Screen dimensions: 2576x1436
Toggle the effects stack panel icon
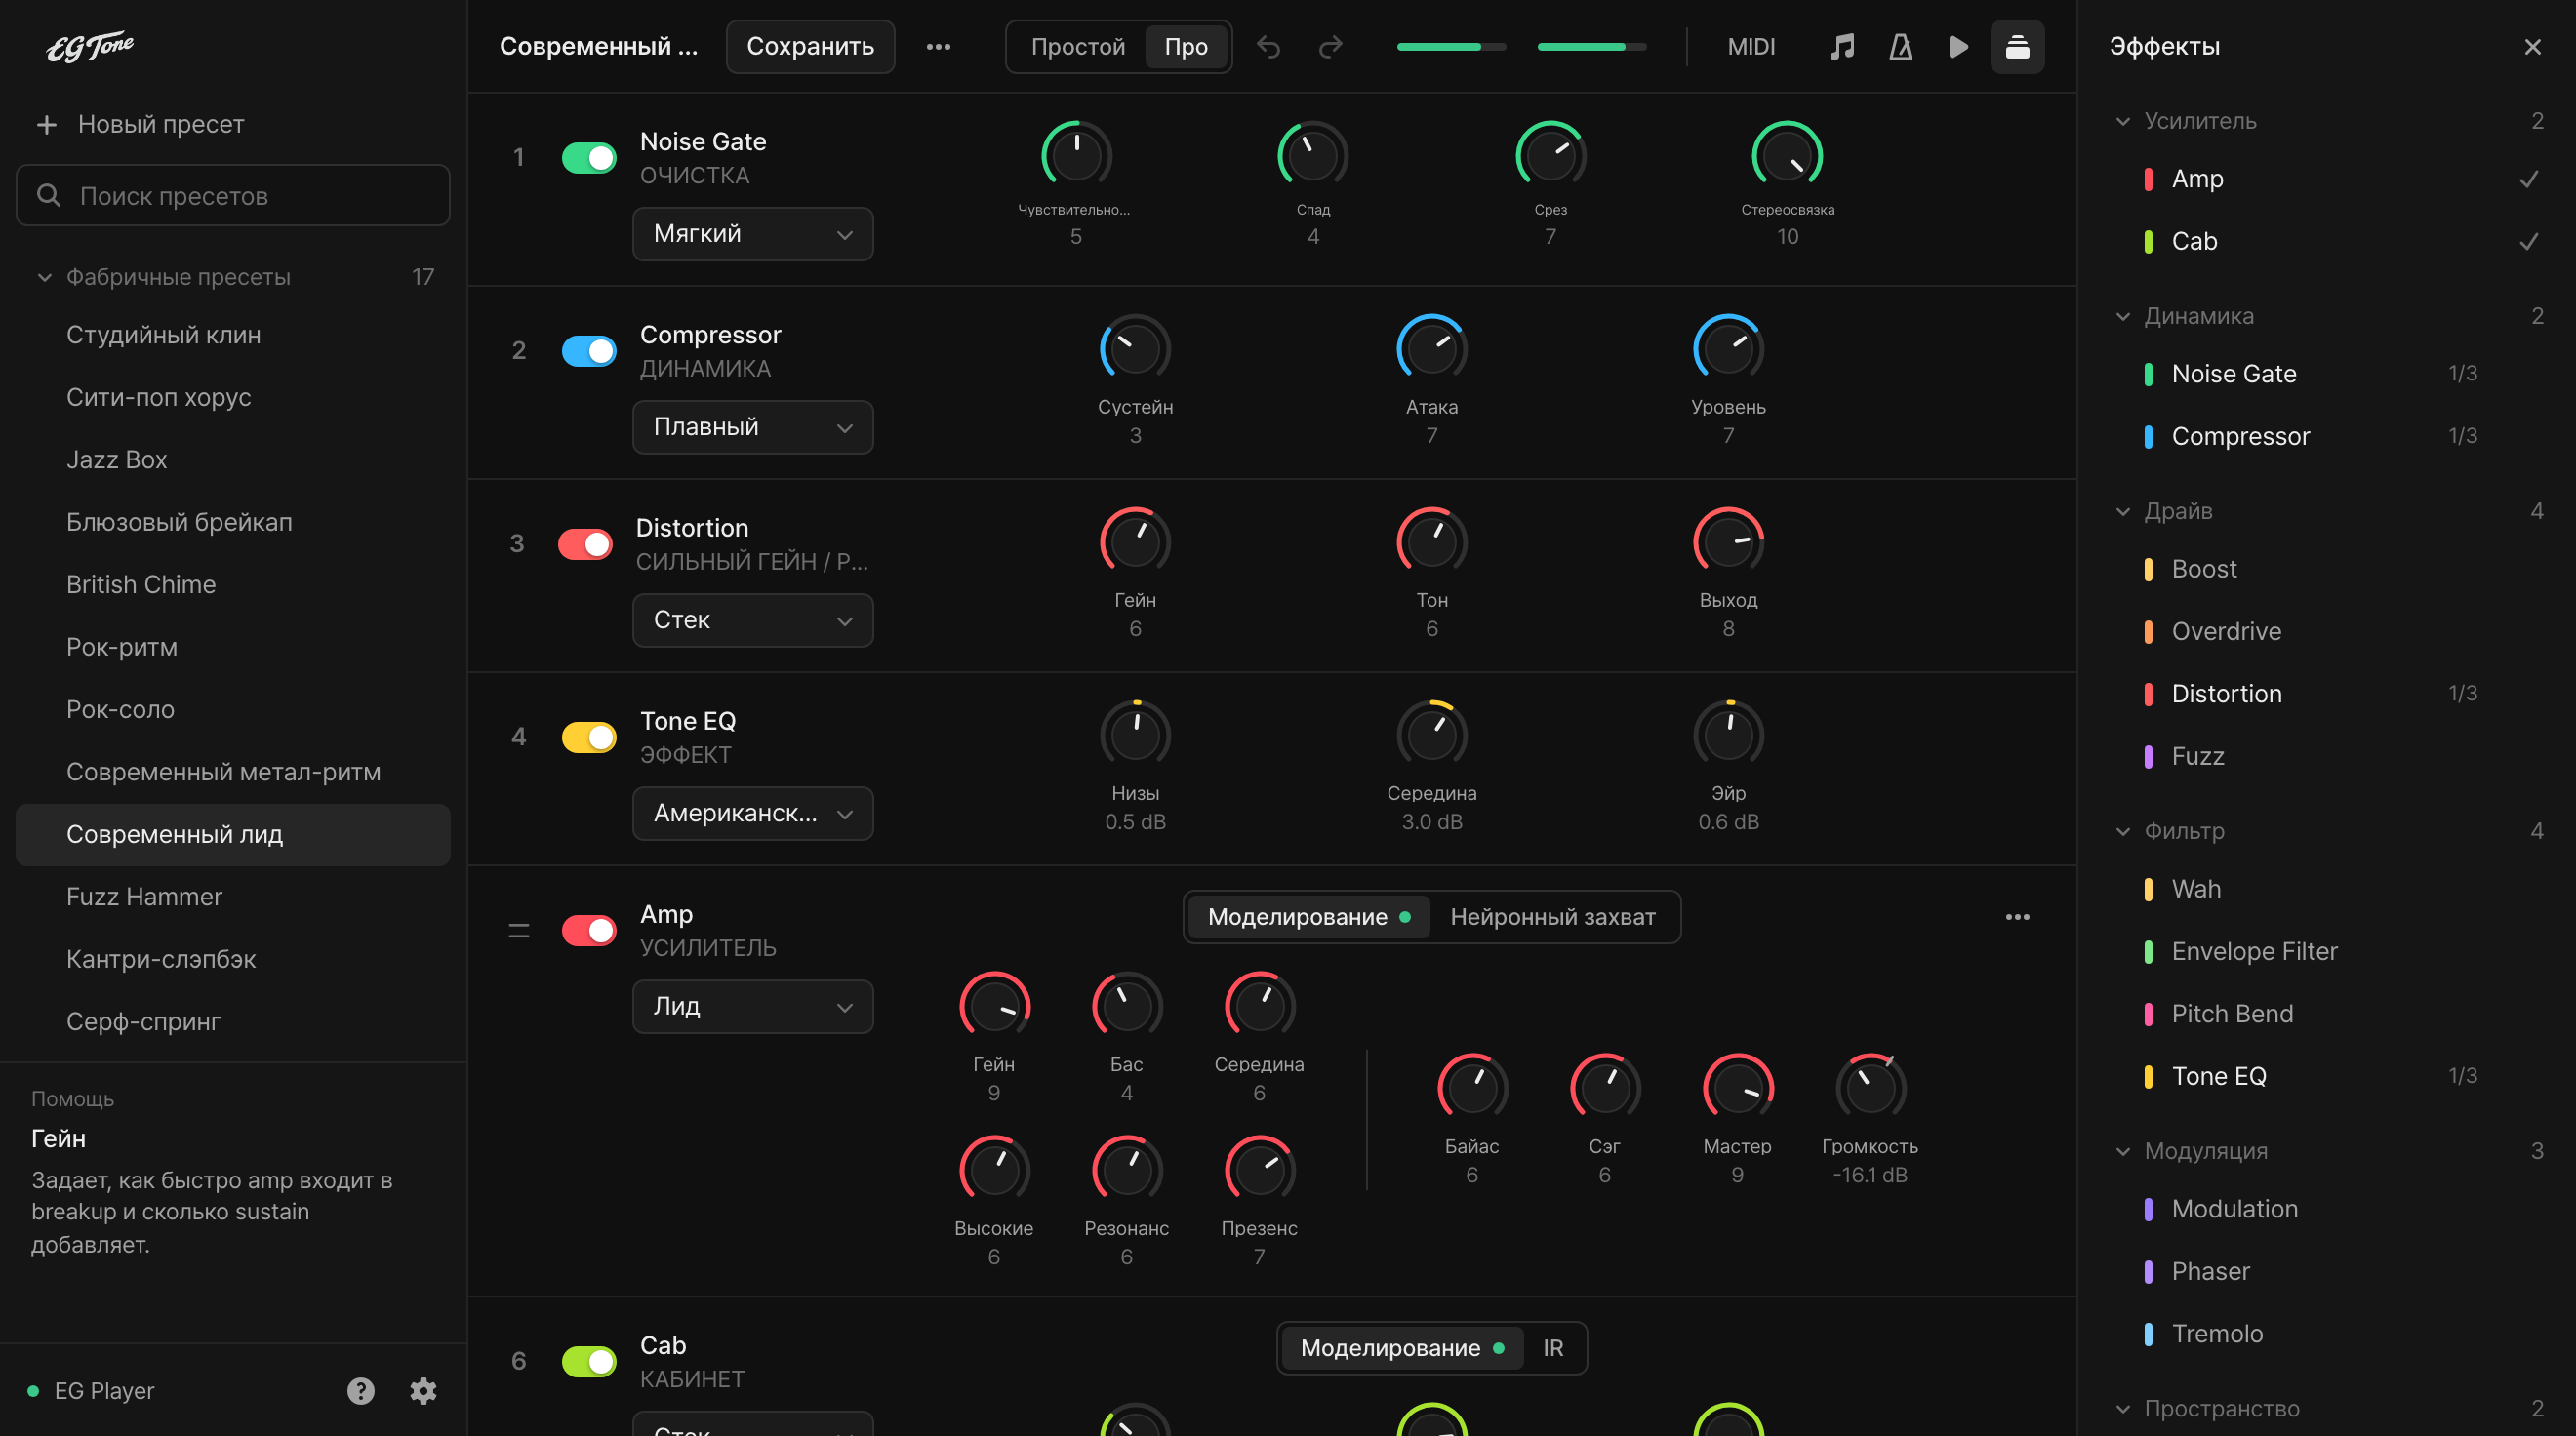2017,46
